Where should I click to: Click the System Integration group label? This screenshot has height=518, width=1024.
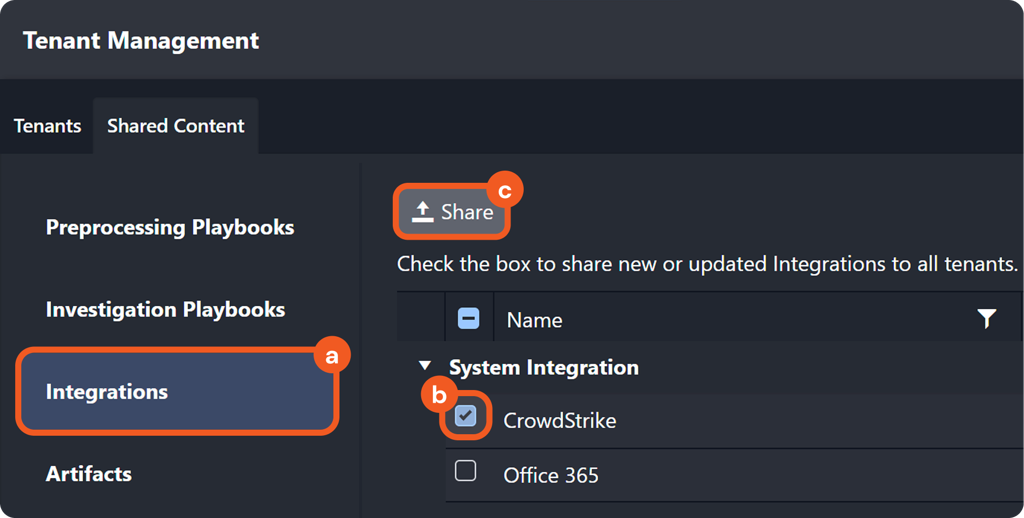point(543,368)
